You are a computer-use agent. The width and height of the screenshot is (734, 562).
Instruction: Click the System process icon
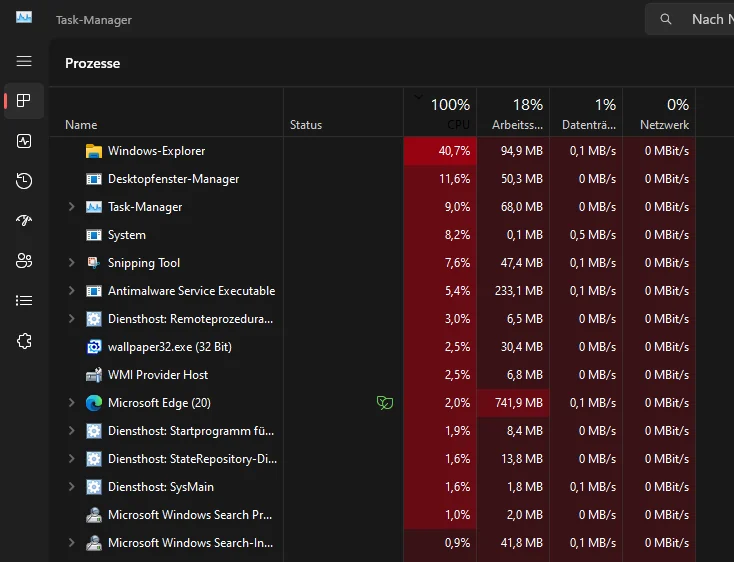[94, 235]
